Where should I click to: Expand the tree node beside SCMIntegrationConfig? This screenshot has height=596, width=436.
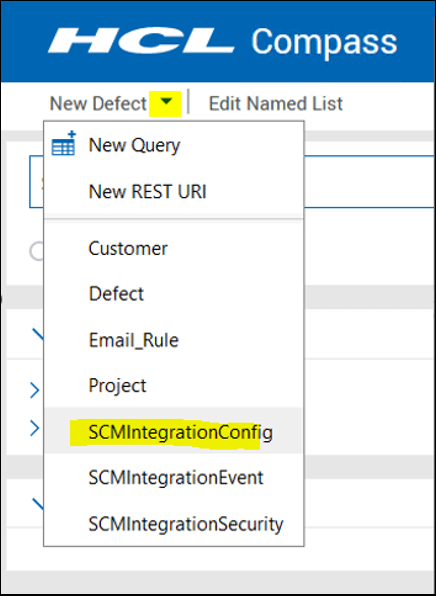click(x=35, y=428)
